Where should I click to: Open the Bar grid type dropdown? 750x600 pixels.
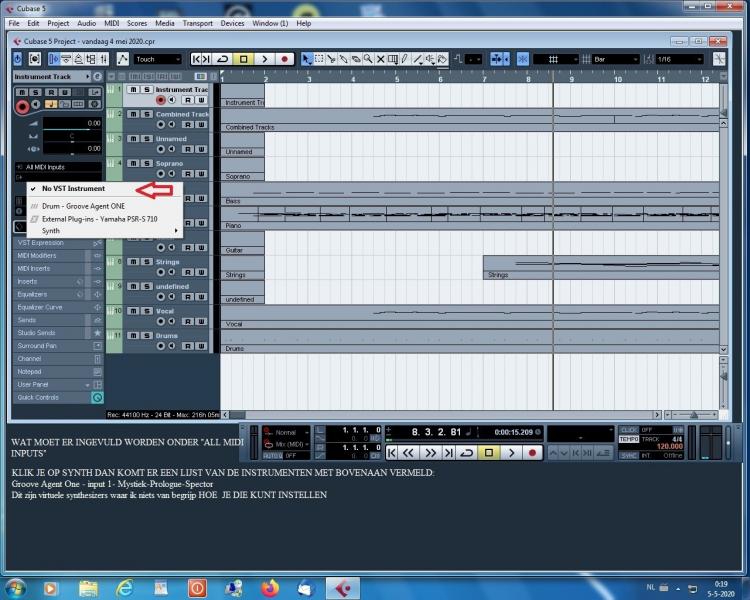[615, 59]
